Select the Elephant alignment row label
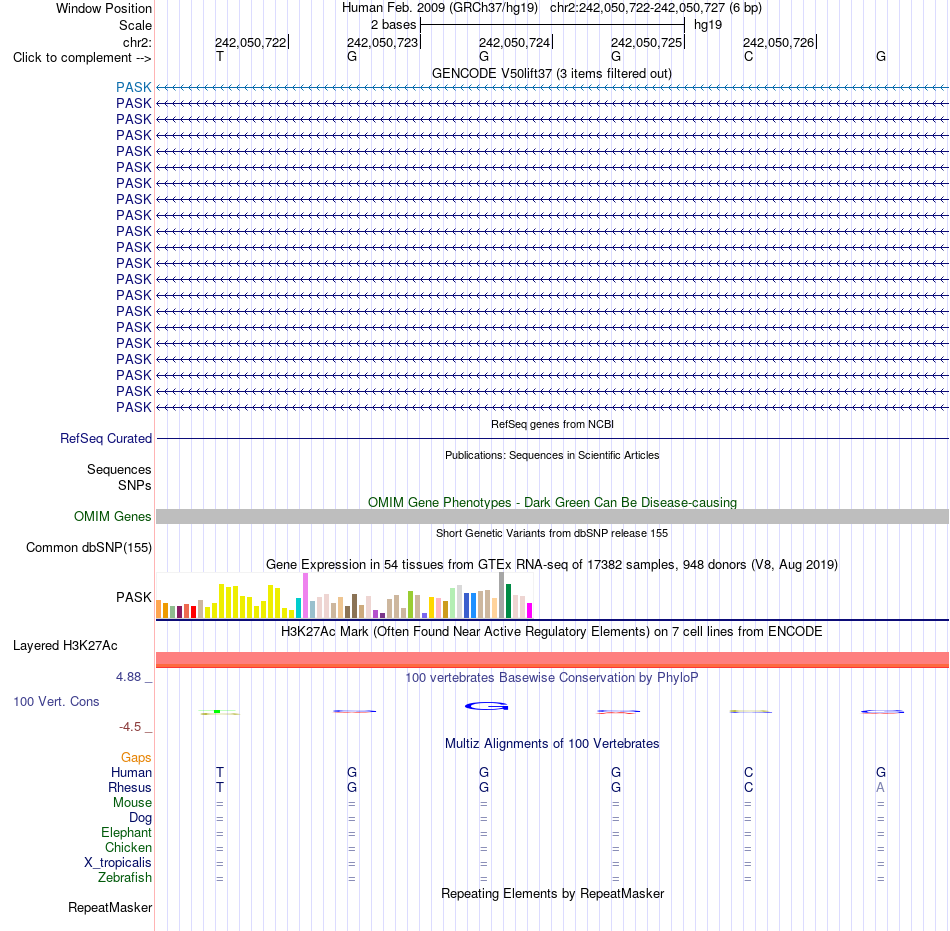Viewport: 950px width, 931px height. click(127, 832)
